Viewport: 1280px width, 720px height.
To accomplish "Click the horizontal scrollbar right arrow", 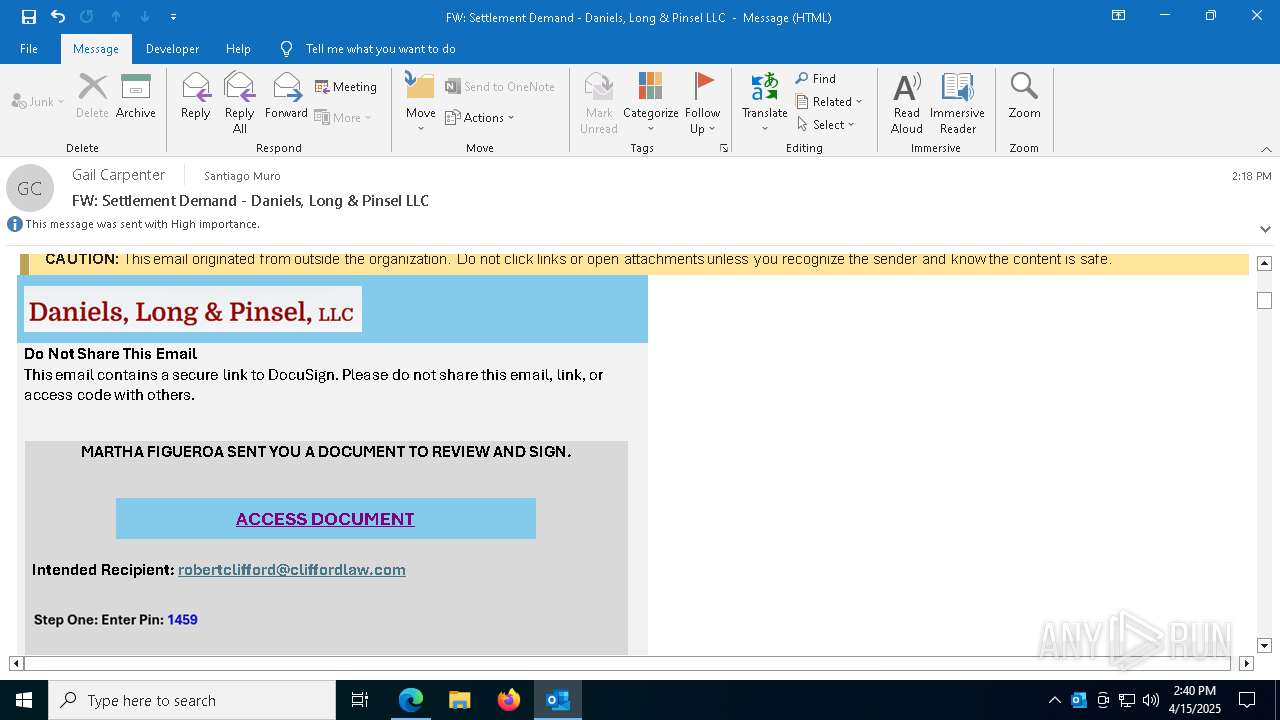I will click(x=1246, y=663).
